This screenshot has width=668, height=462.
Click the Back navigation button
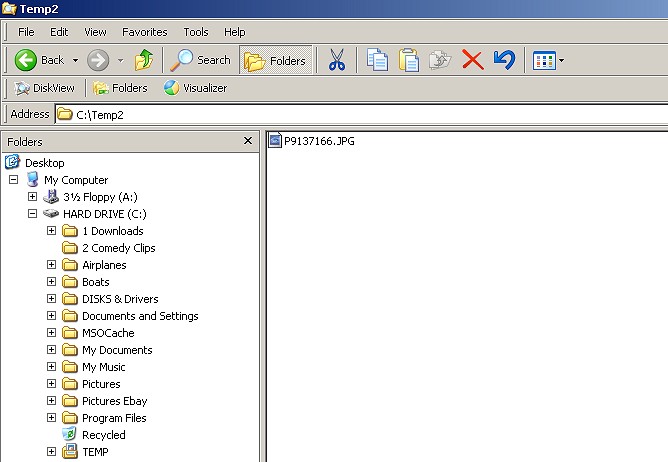[40, 60]
